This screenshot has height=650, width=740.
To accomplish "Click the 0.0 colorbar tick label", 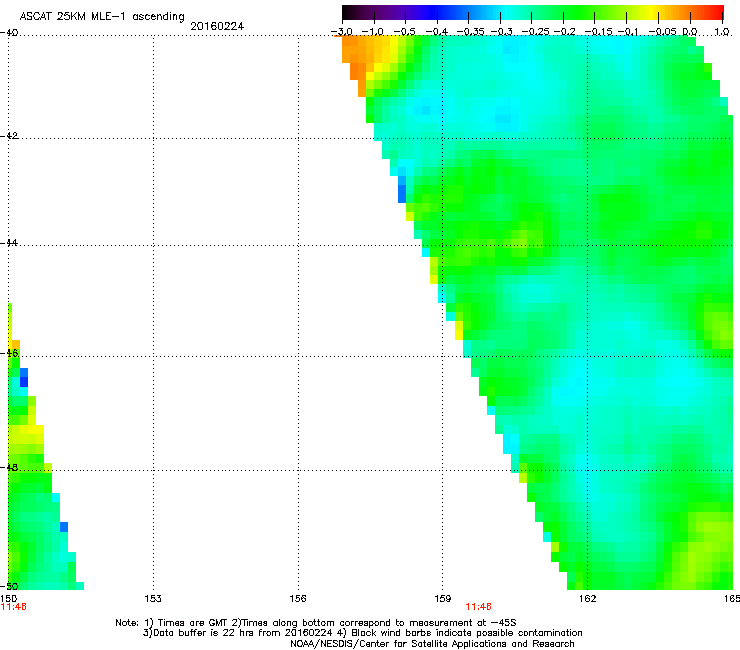I will (x=690, y=32).
